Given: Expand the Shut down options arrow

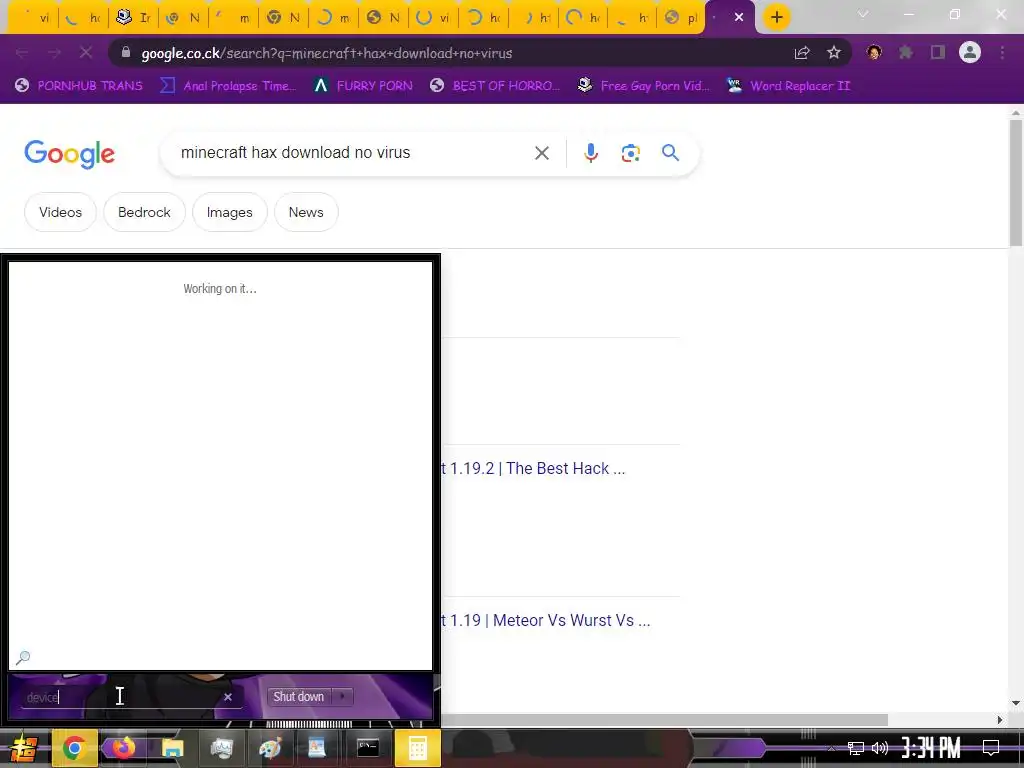Looking at the screenshot, I should (x=342, y=697).
